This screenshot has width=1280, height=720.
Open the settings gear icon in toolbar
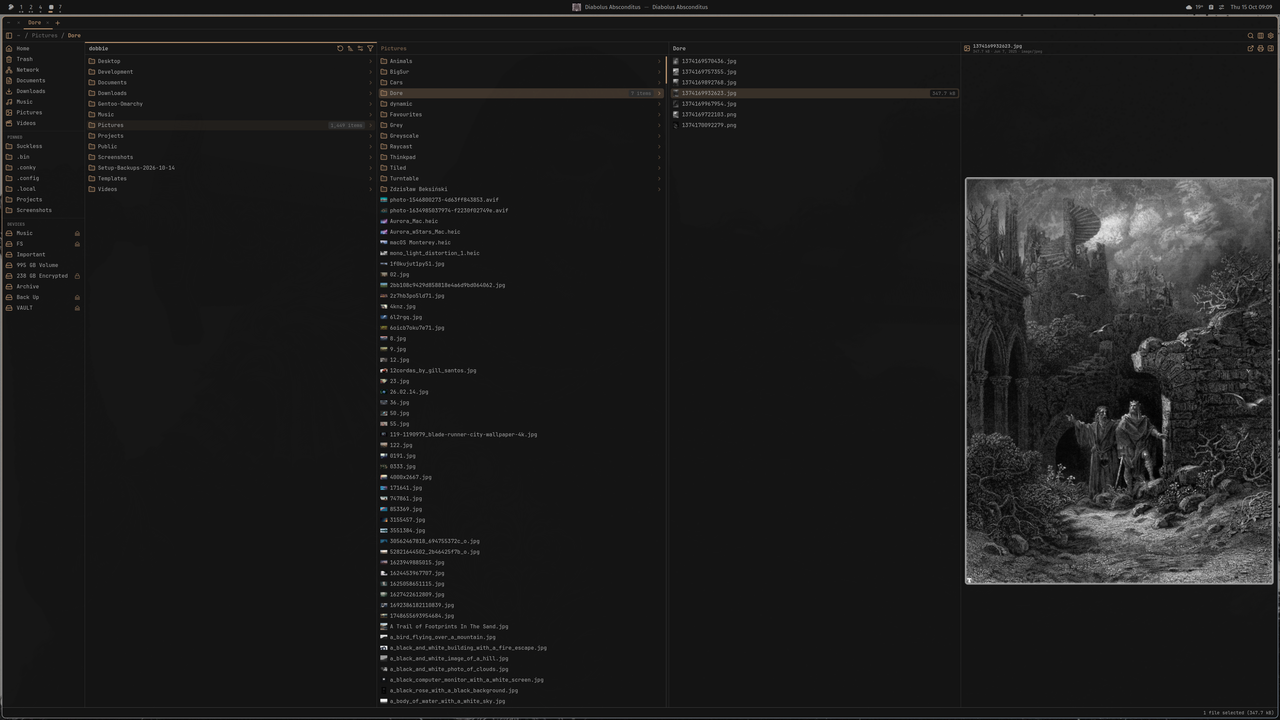pyautogui.click(x=1270, y=36)
